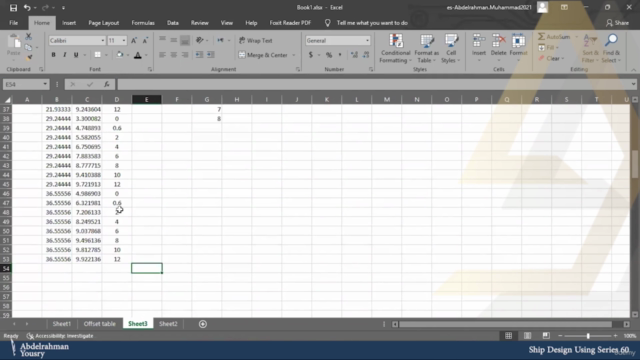Click Merge & Center button
The image size is (640, 360).
(263, 55)
